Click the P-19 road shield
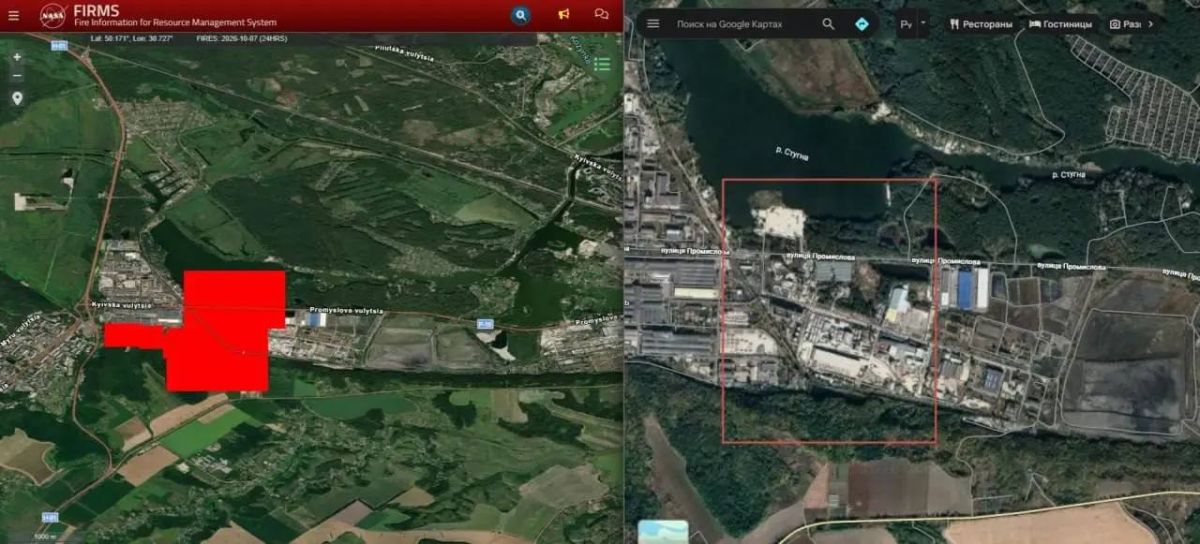 point(485,323)
